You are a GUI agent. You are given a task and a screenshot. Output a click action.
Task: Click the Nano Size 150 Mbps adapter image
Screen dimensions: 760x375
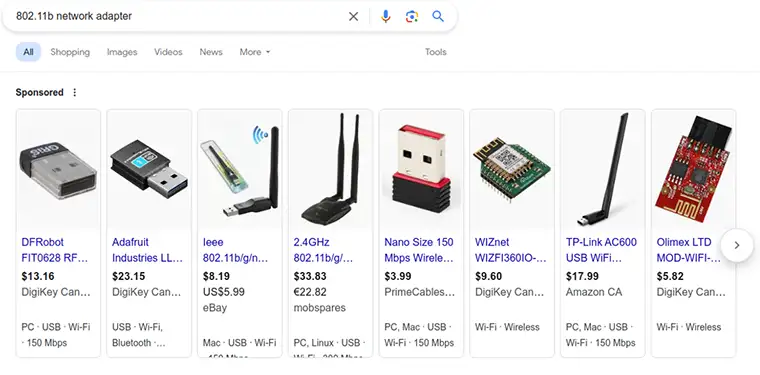coord(421,169)
